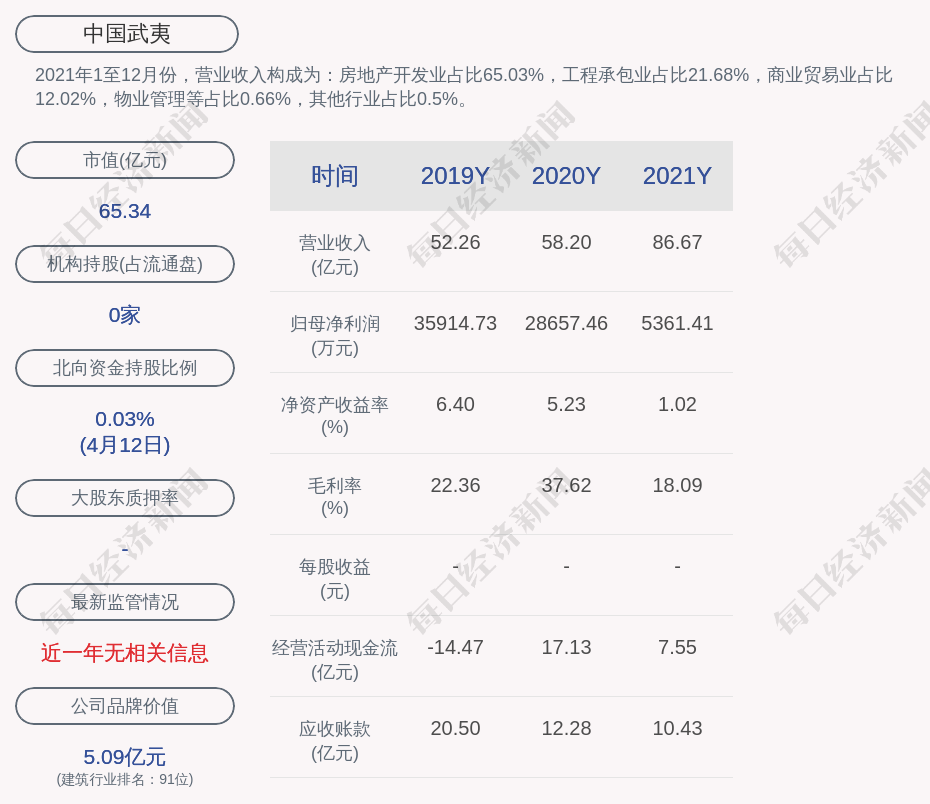Select net profit value 5361.41
930x804 pixels.
click(677, 323)
